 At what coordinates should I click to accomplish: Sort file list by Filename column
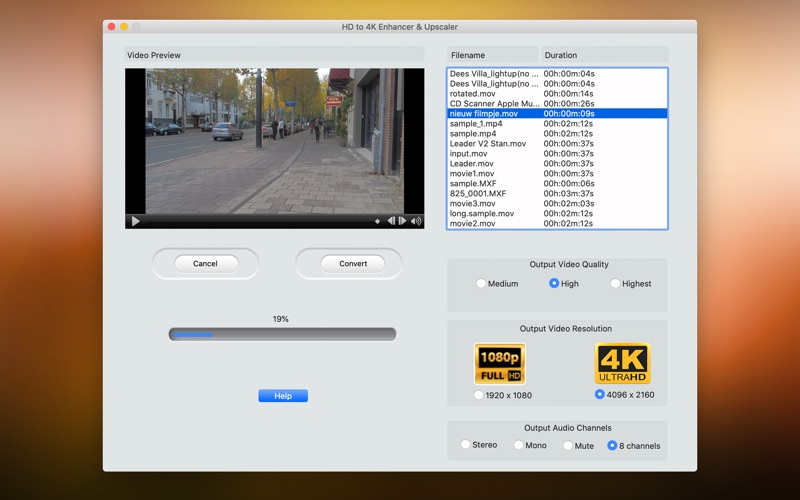(x=492, y=55)
